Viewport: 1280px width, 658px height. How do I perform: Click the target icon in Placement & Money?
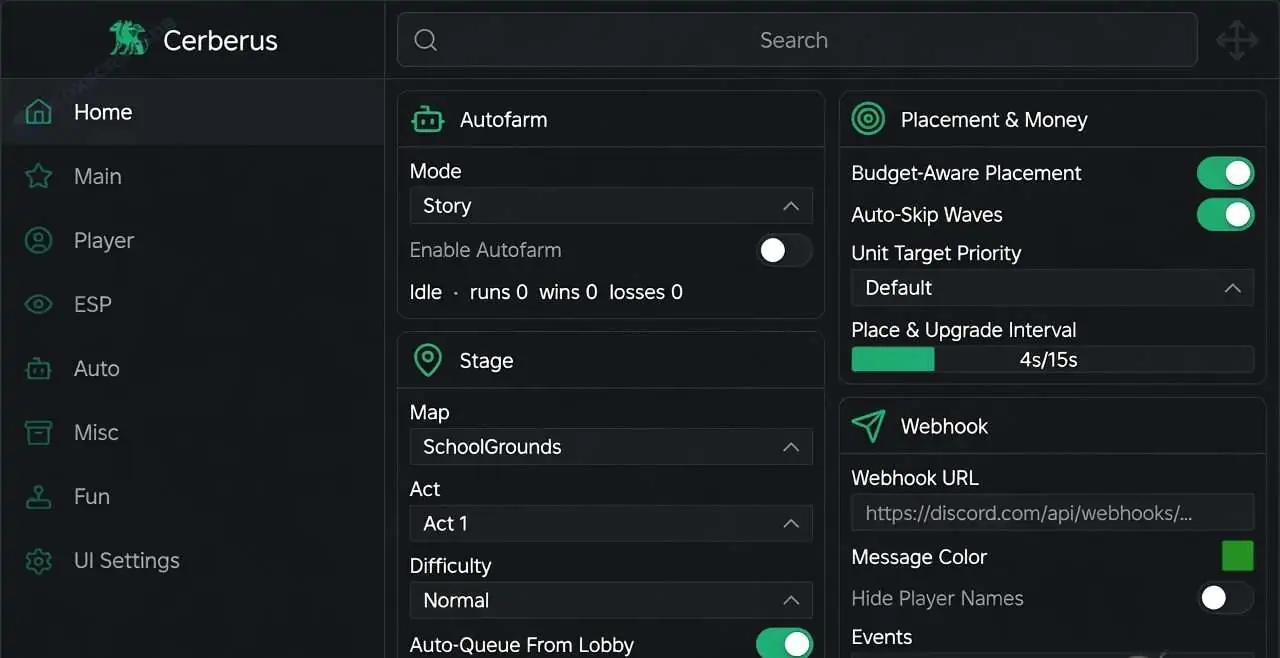[x=868, y=120]
